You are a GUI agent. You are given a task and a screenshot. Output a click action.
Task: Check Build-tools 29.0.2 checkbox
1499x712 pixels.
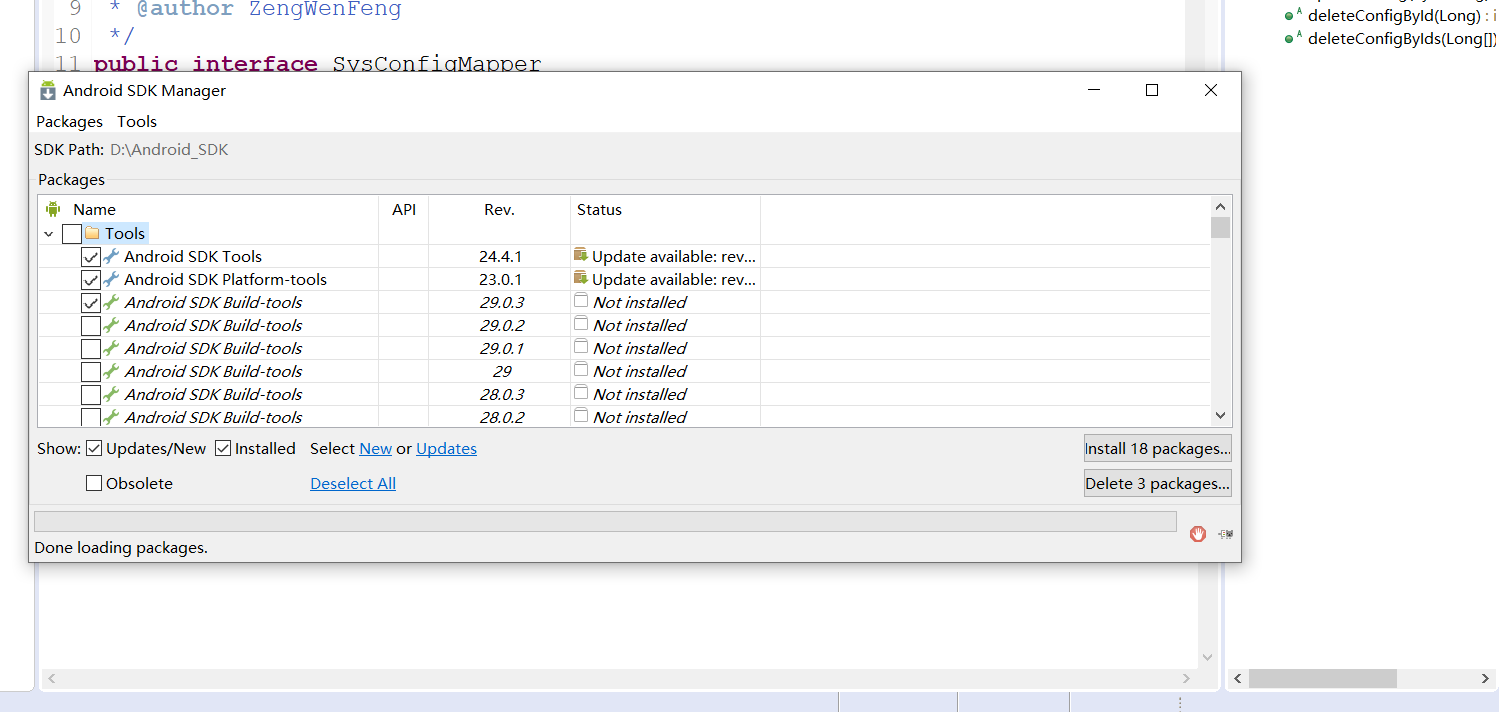coord(90,326)
